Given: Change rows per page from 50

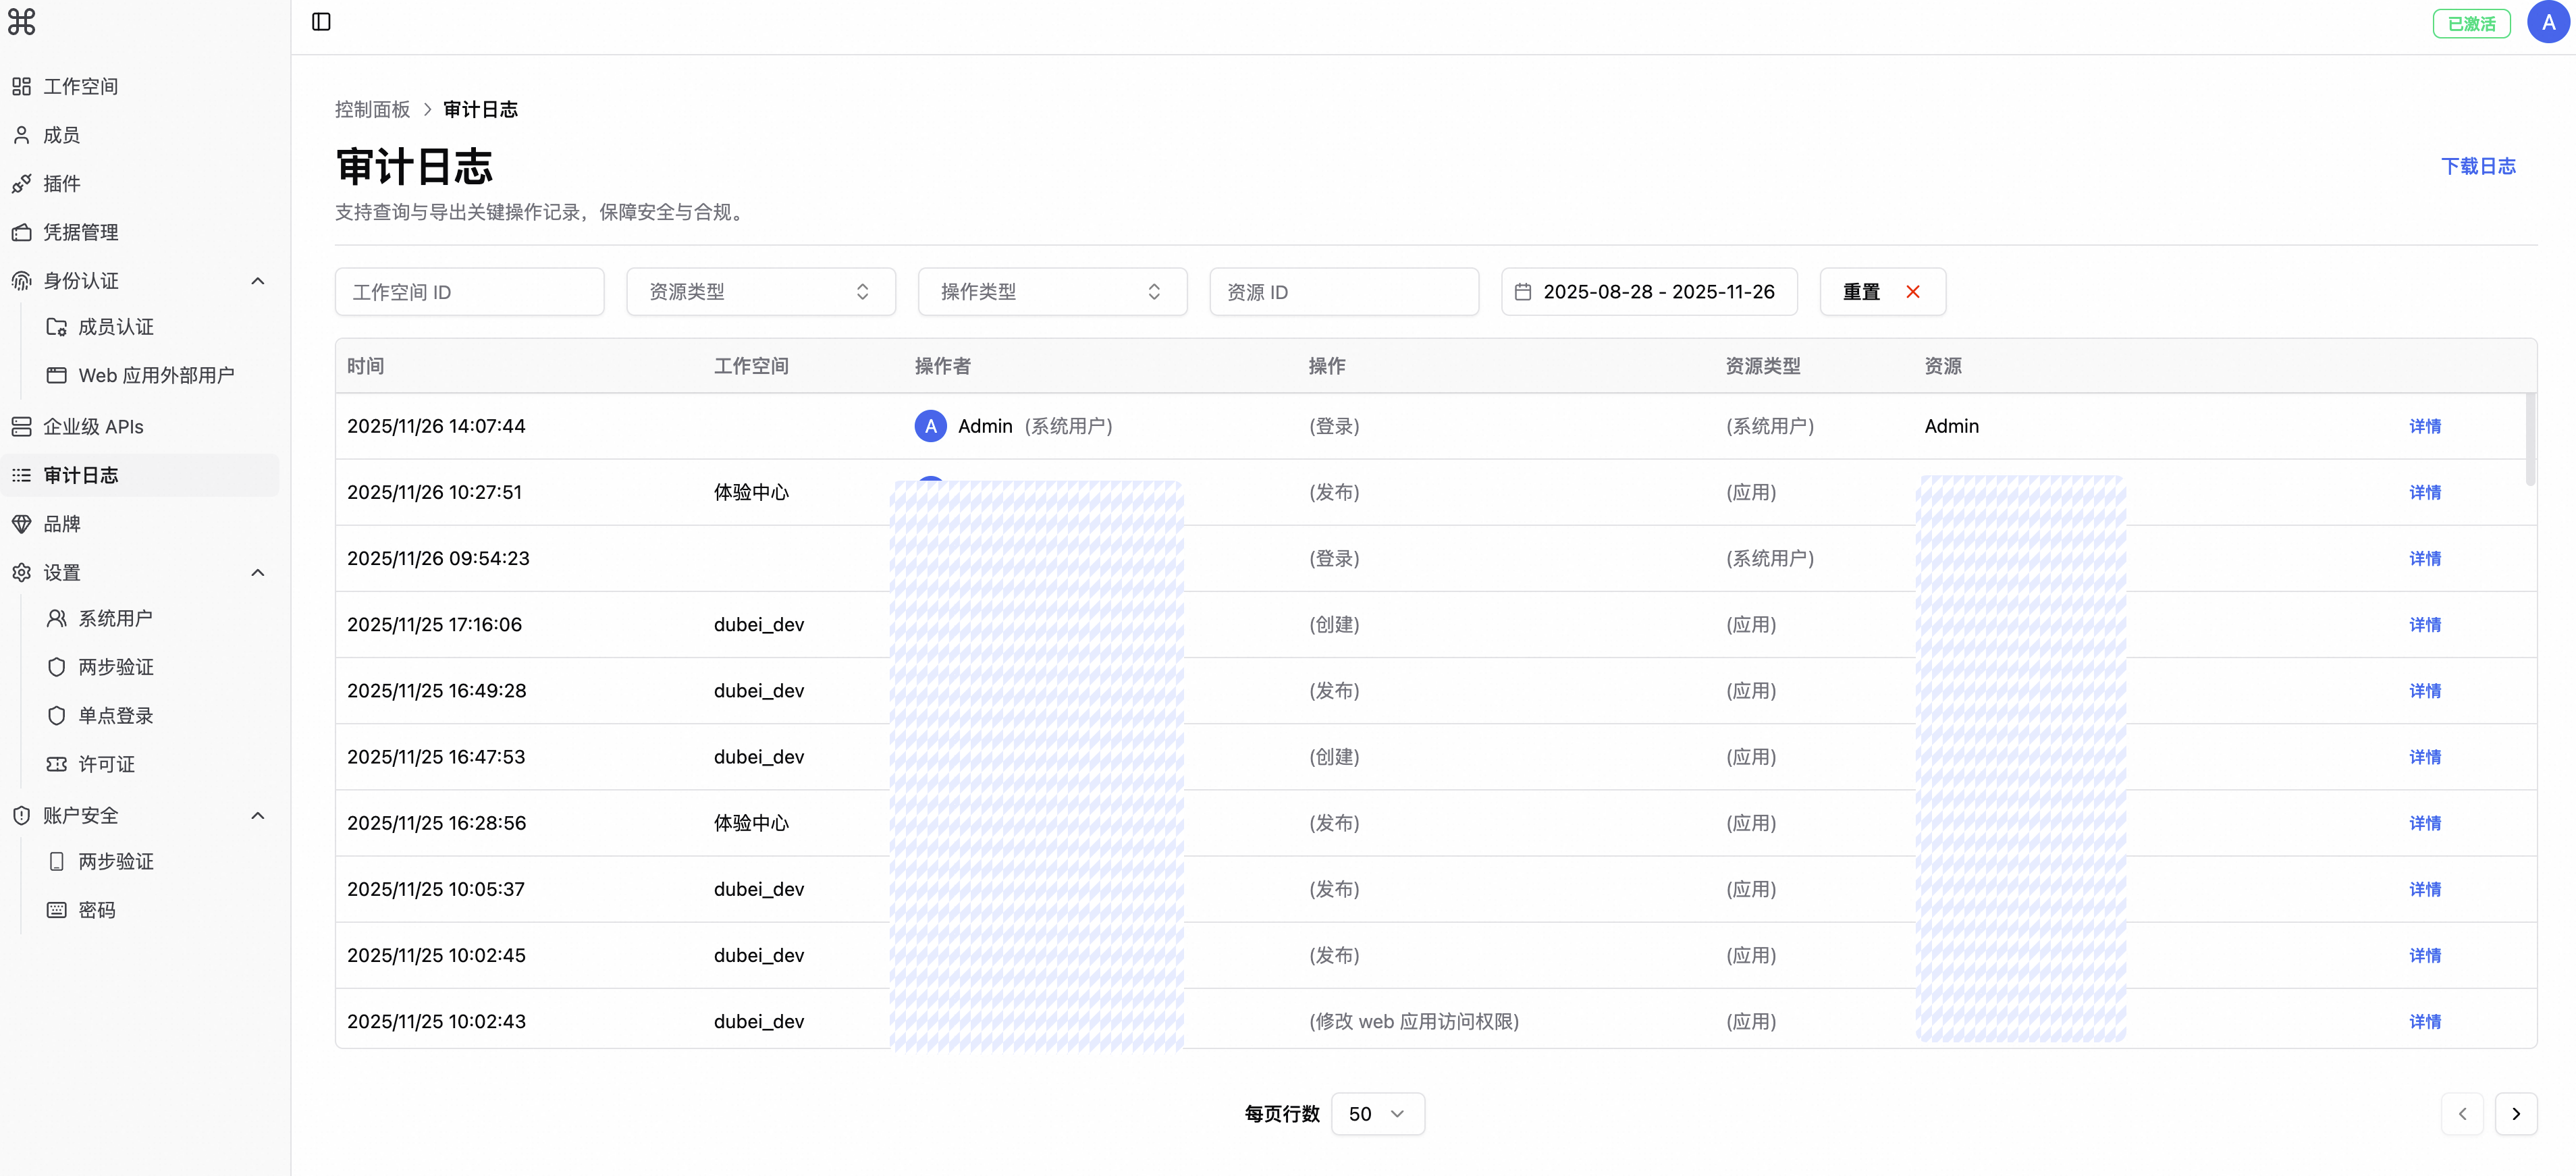Looking at the screenshot, I should tap(1377, 1114).
